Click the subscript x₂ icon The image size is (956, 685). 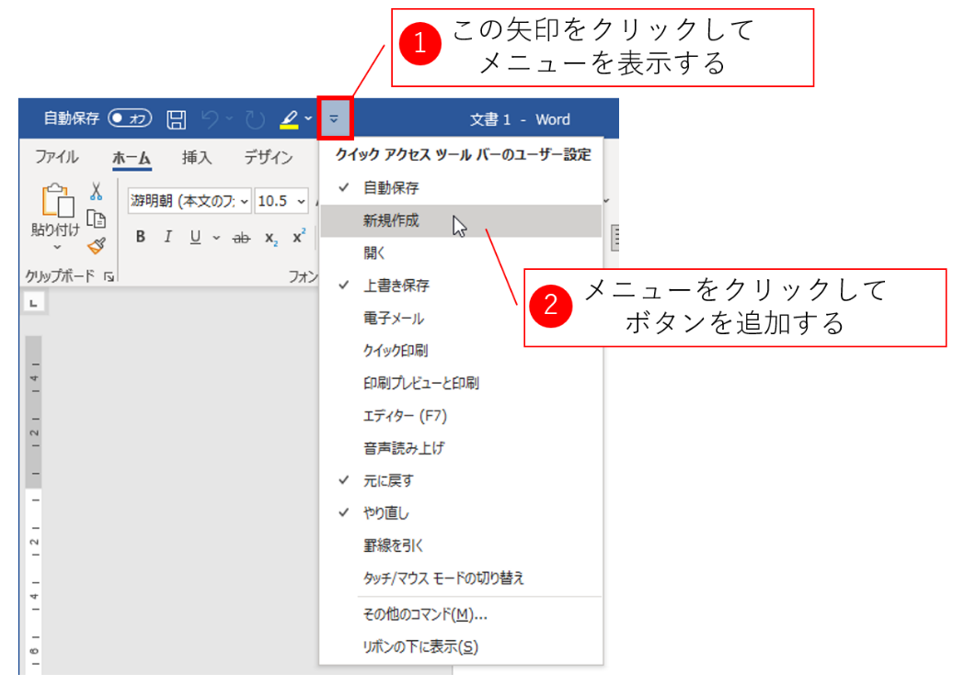(x=270, y=237)
